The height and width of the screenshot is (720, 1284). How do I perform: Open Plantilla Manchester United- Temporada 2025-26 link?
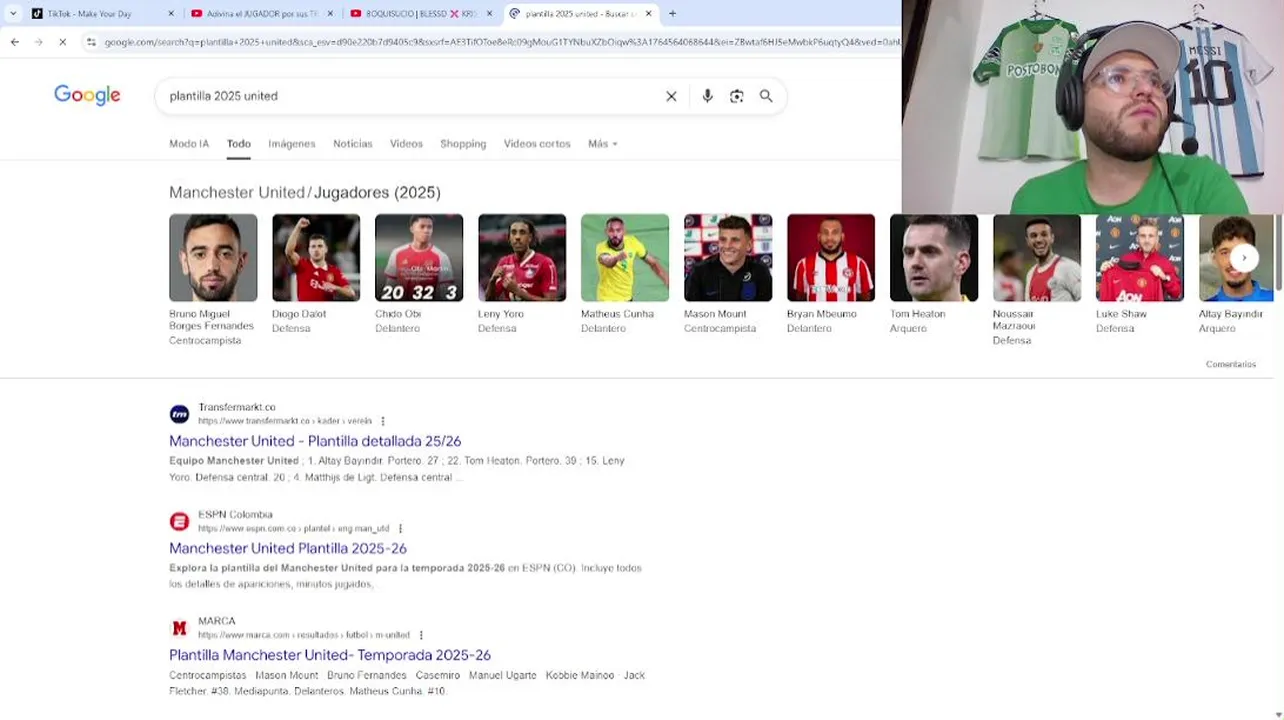tap(330, 655)
